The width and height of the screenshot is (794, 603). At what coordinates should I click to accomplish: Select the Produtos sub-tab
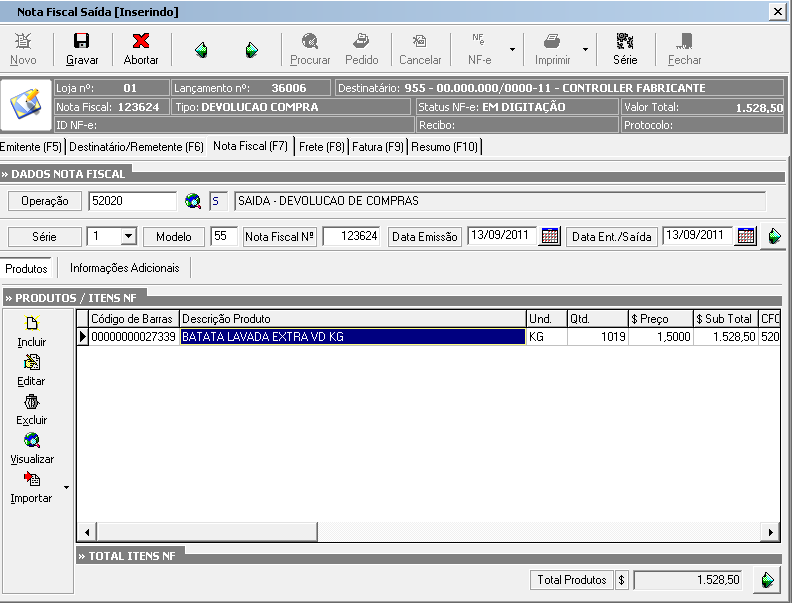pos(26,268)
